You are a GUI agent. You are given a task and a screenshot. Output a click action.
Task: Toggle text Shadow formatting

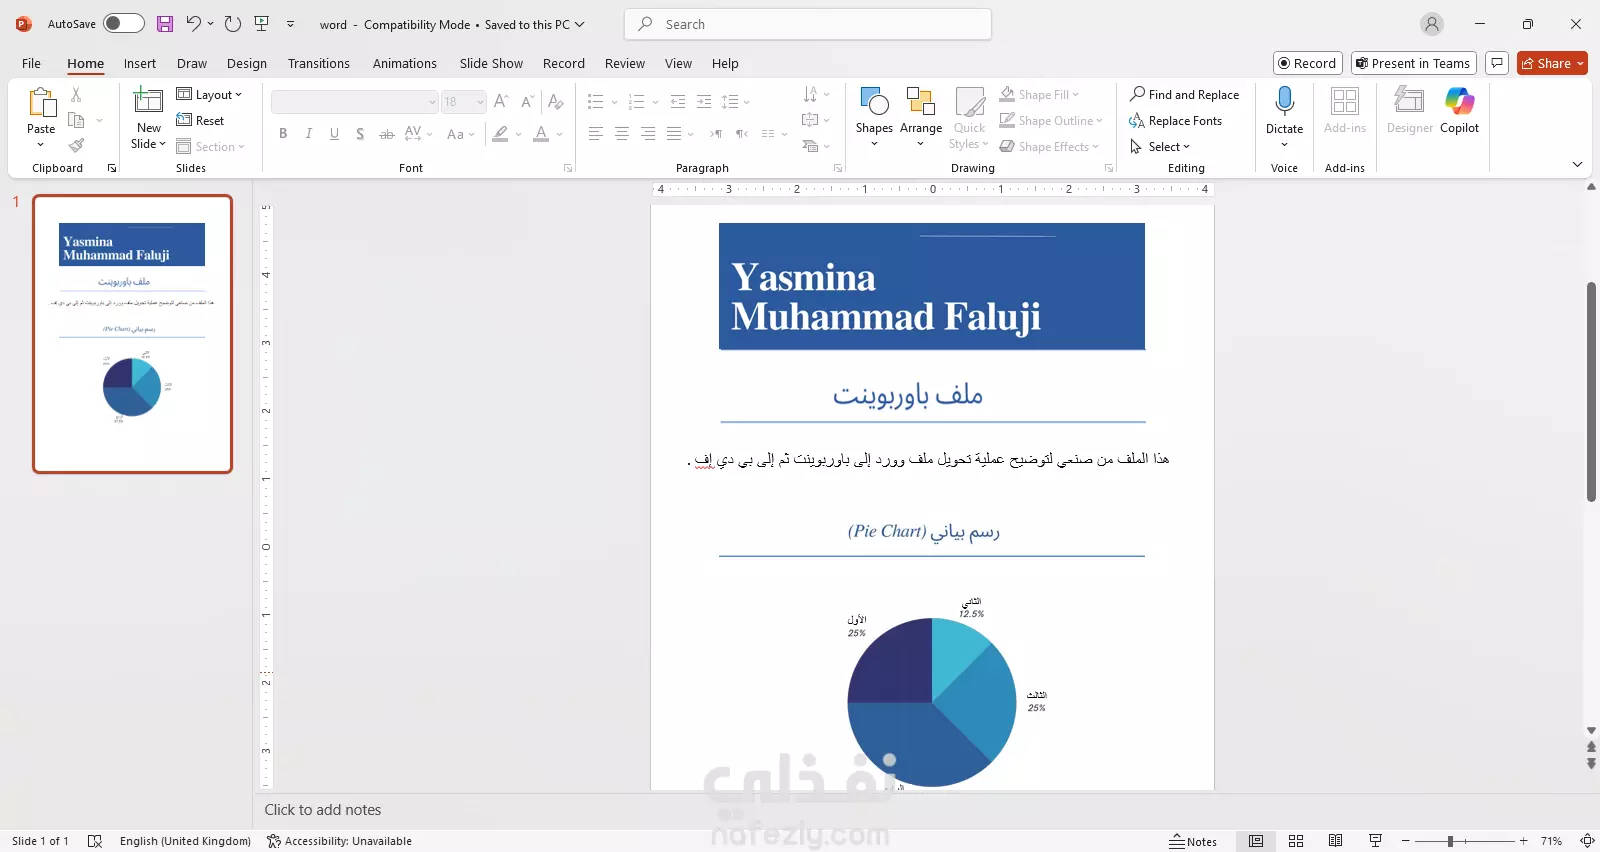coord(360,133)
